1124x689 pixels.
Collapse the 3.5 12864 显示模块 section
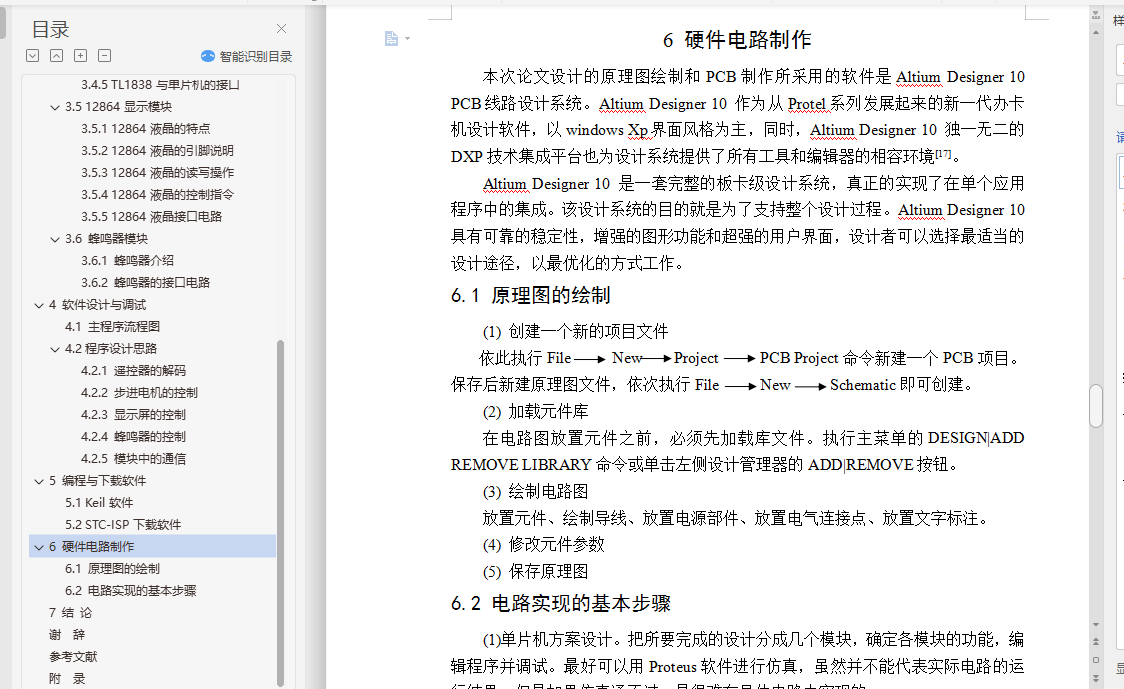coord(54,107)
